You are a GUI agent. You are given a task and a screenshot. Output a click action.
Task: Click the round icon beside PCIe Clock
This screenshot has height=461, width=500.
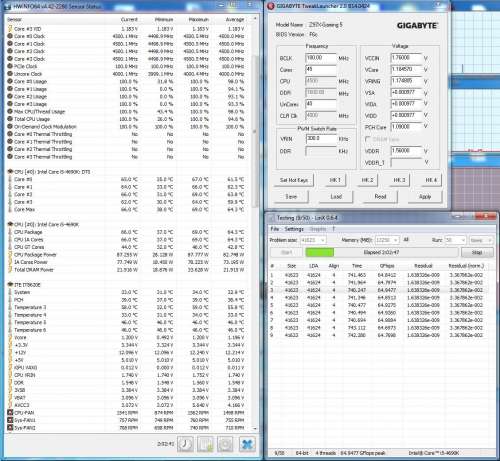pyautogui.click(x=10, y=66)
